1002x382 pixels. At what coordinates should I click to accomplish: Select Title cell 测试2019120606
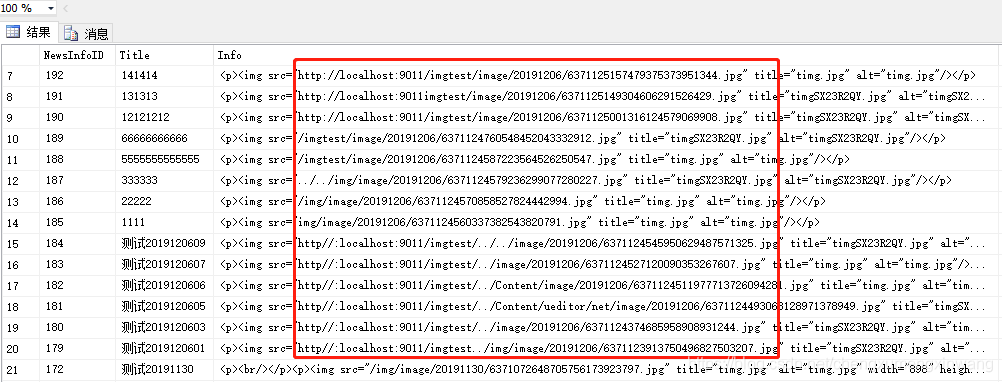[x=164, y=286]
